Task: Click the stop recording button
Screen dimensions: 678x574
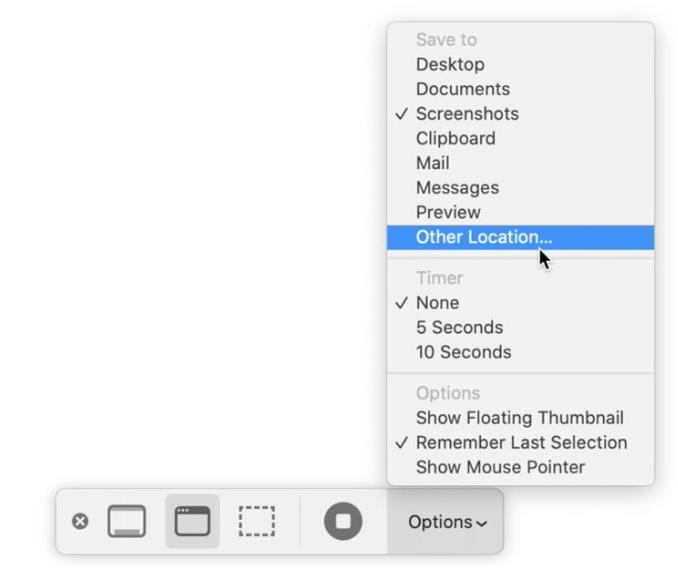Action: [x=343, y=521]
